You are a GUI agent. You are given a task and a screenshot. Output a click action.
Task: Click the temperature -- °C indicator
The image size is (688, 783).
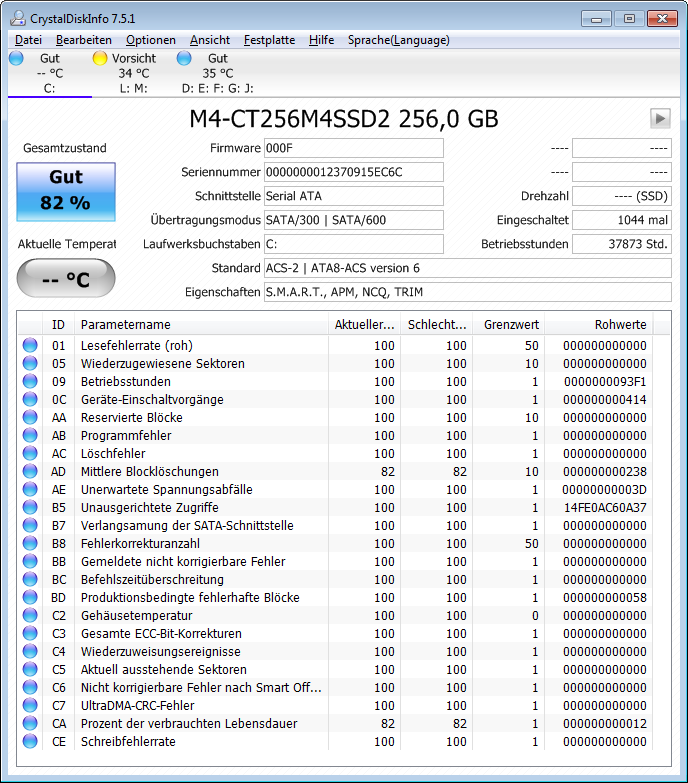pyautogui.click(x=66, y=278)
